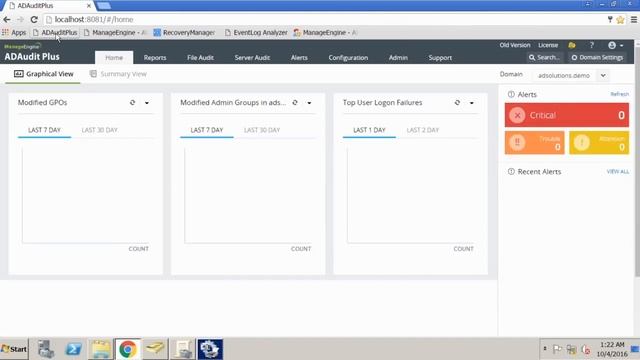Click VIEW ALL recent alerts
The height and width of the screenshot is (360, 640).
pyautogui.click(x=618, y=171)
